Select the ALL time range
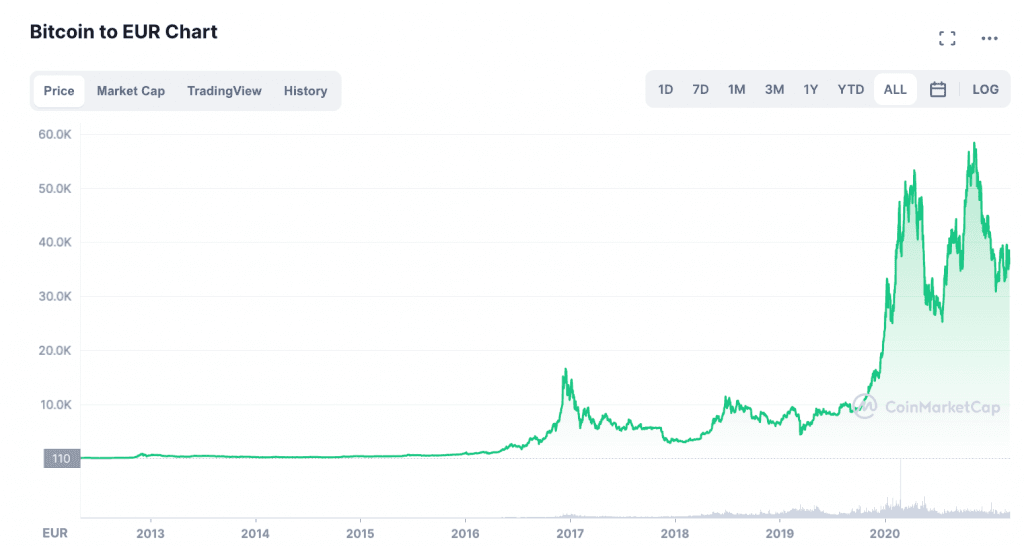Screen dimensions: 1024x546 [x=895, y=89]
